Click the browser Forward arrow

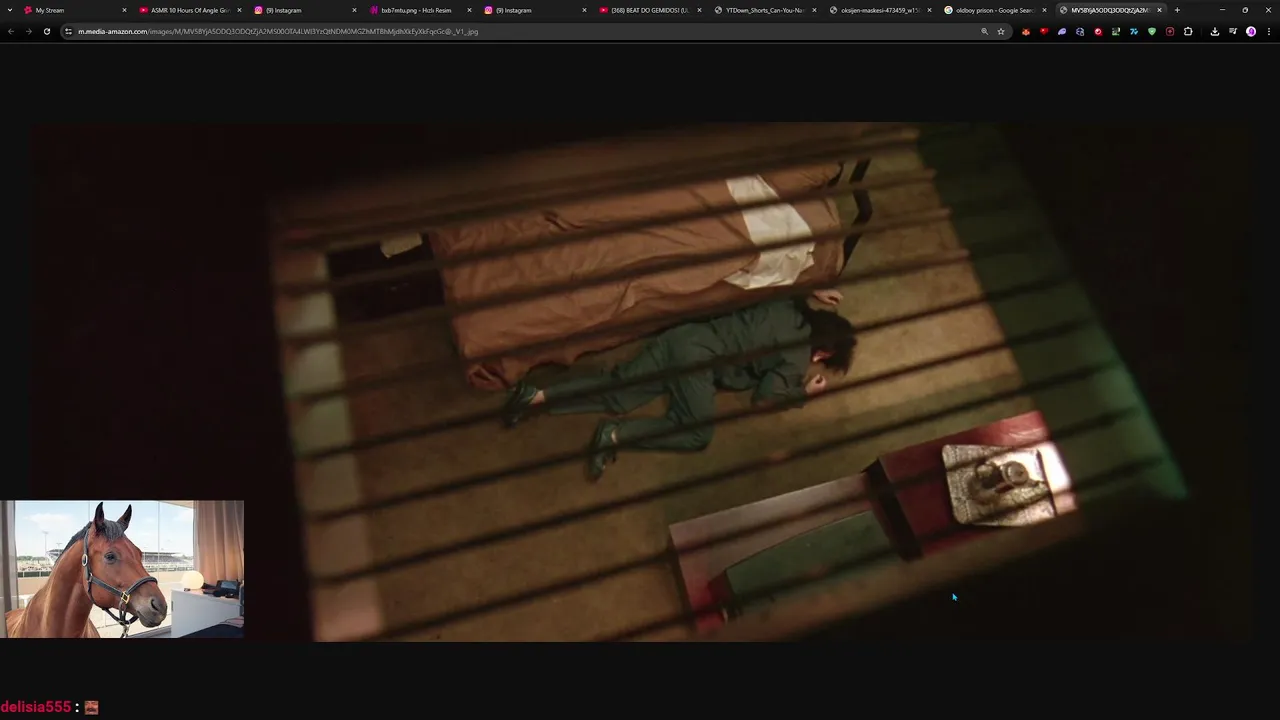28,31
